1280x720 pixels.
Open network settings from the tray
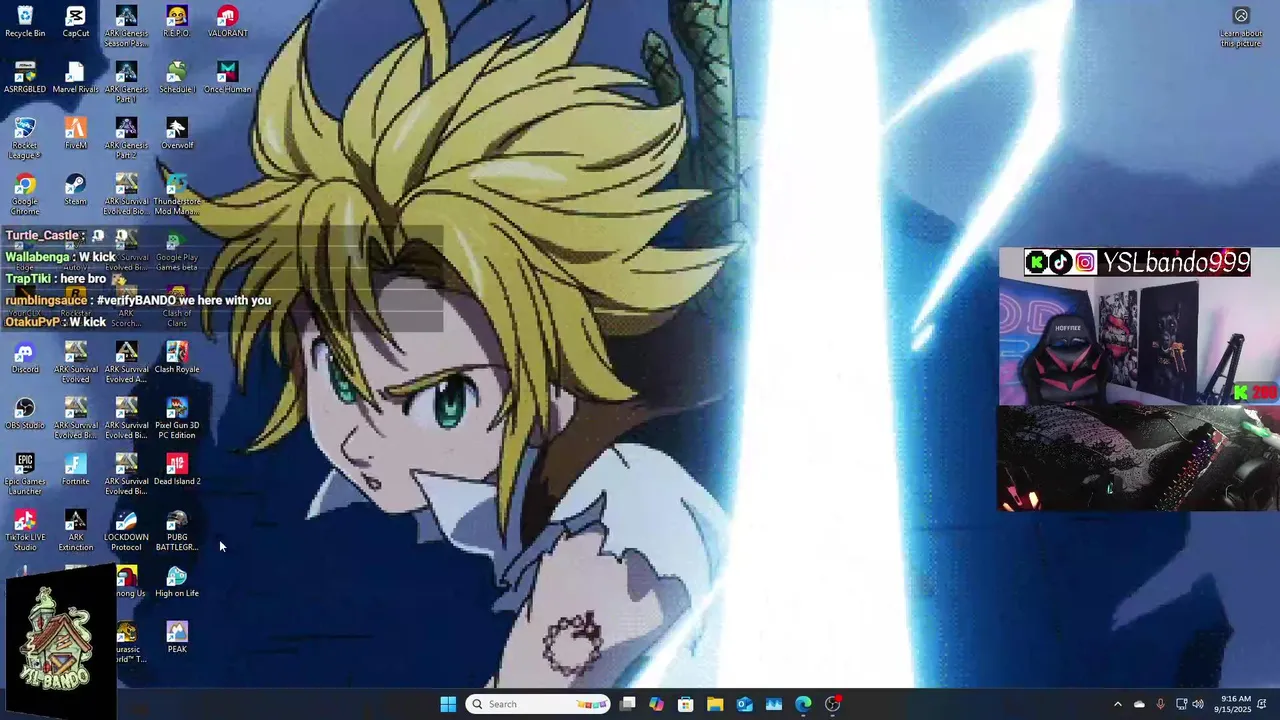[1181, 704]
